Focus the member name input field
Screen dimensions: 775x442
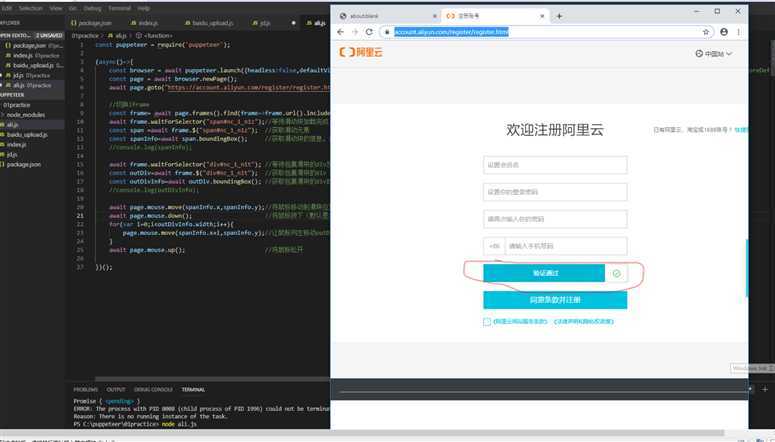pyautogui.click(x=555, y=165)
